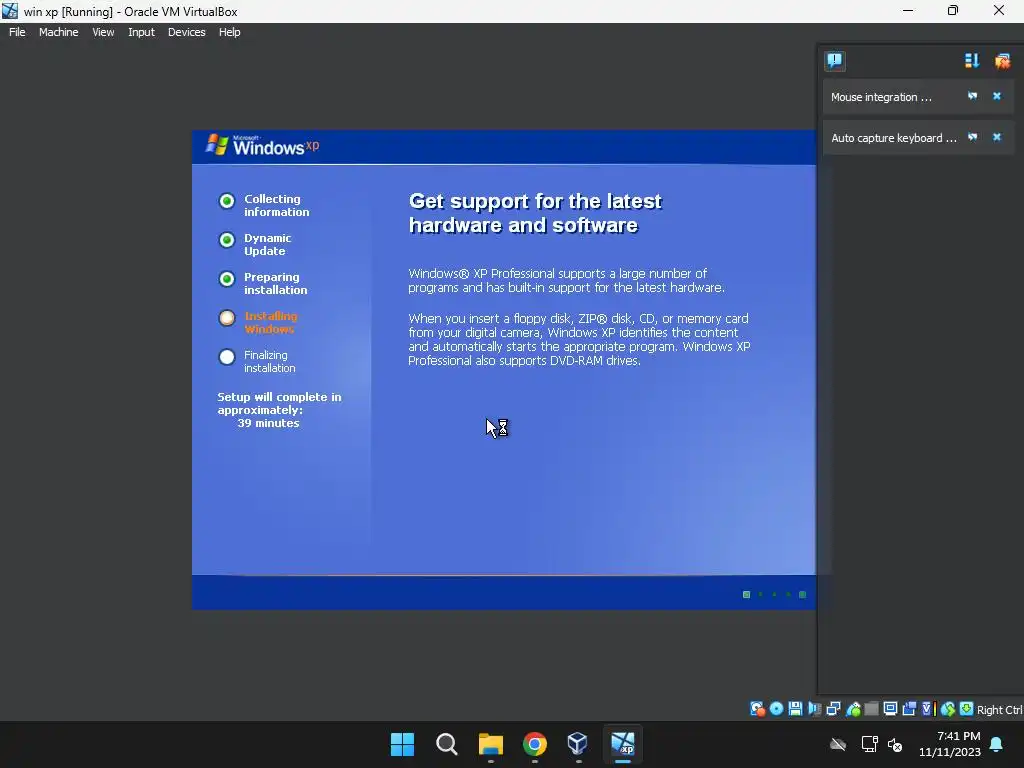Open Windows taskbar Search
The height and width of the screenshot is (768, 1024).
coord(447,744)
